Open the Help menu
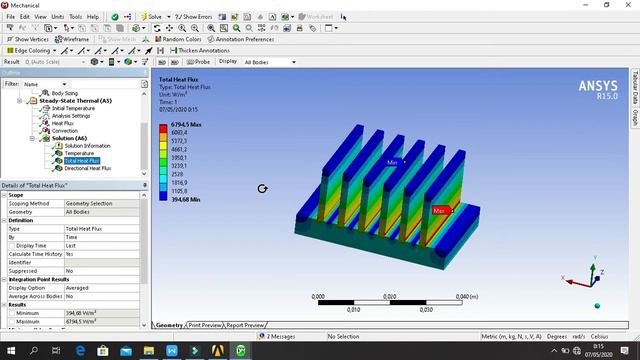This screenshot has height=360, width=640. [93, 17]
